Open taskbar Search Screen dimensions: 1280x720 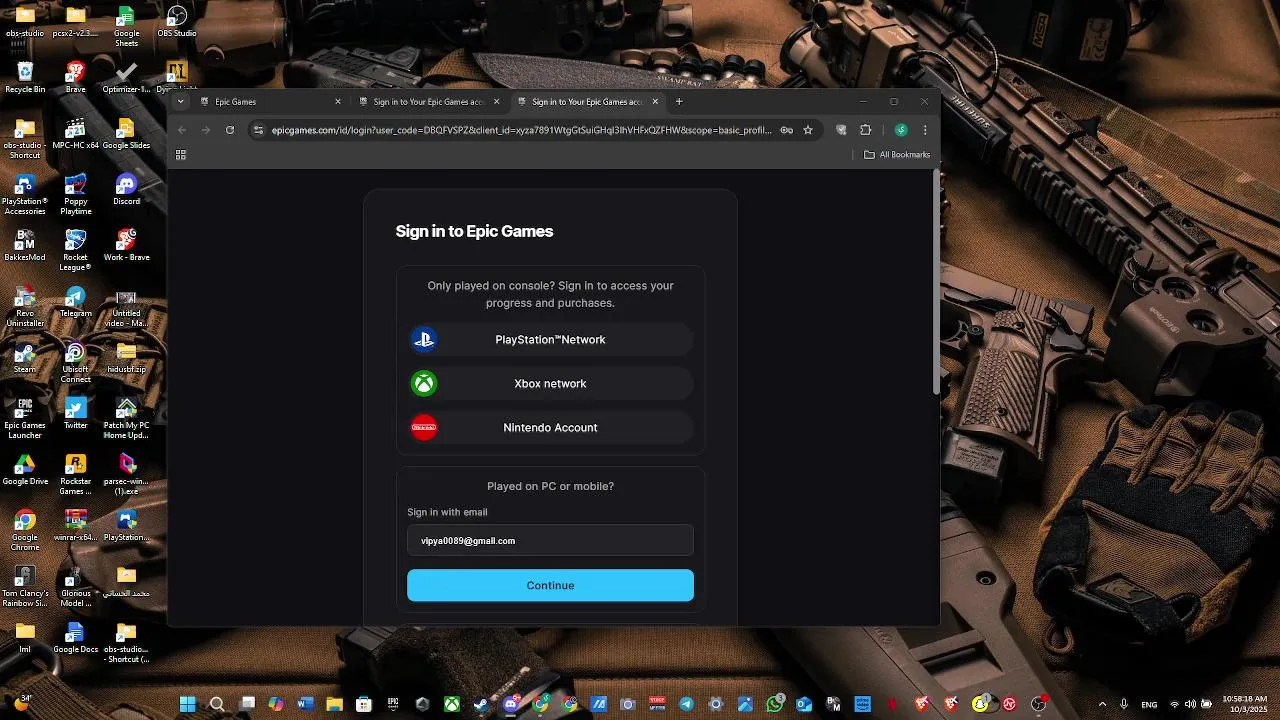click(217, 704)
